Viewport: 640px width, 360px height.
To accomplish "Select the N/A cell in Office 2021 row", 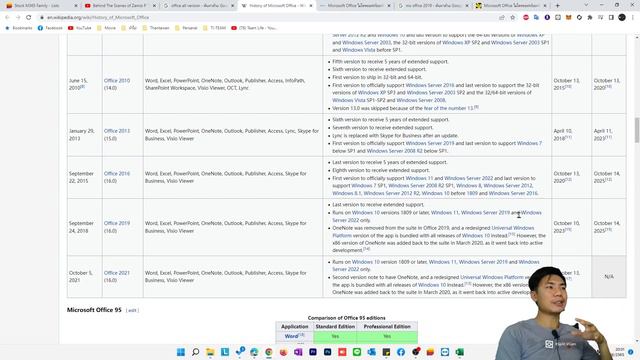I will tap(609, 277).
